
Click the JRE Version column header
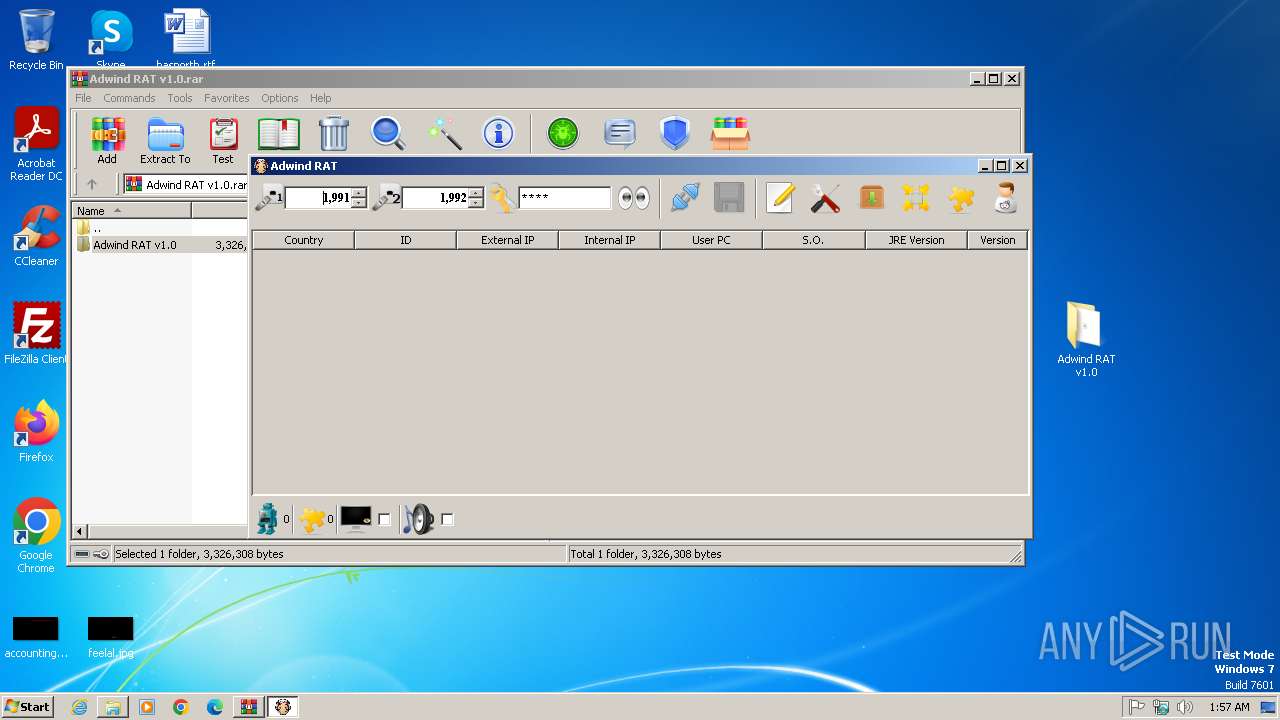pyautogui.click(x=916, y=240)
